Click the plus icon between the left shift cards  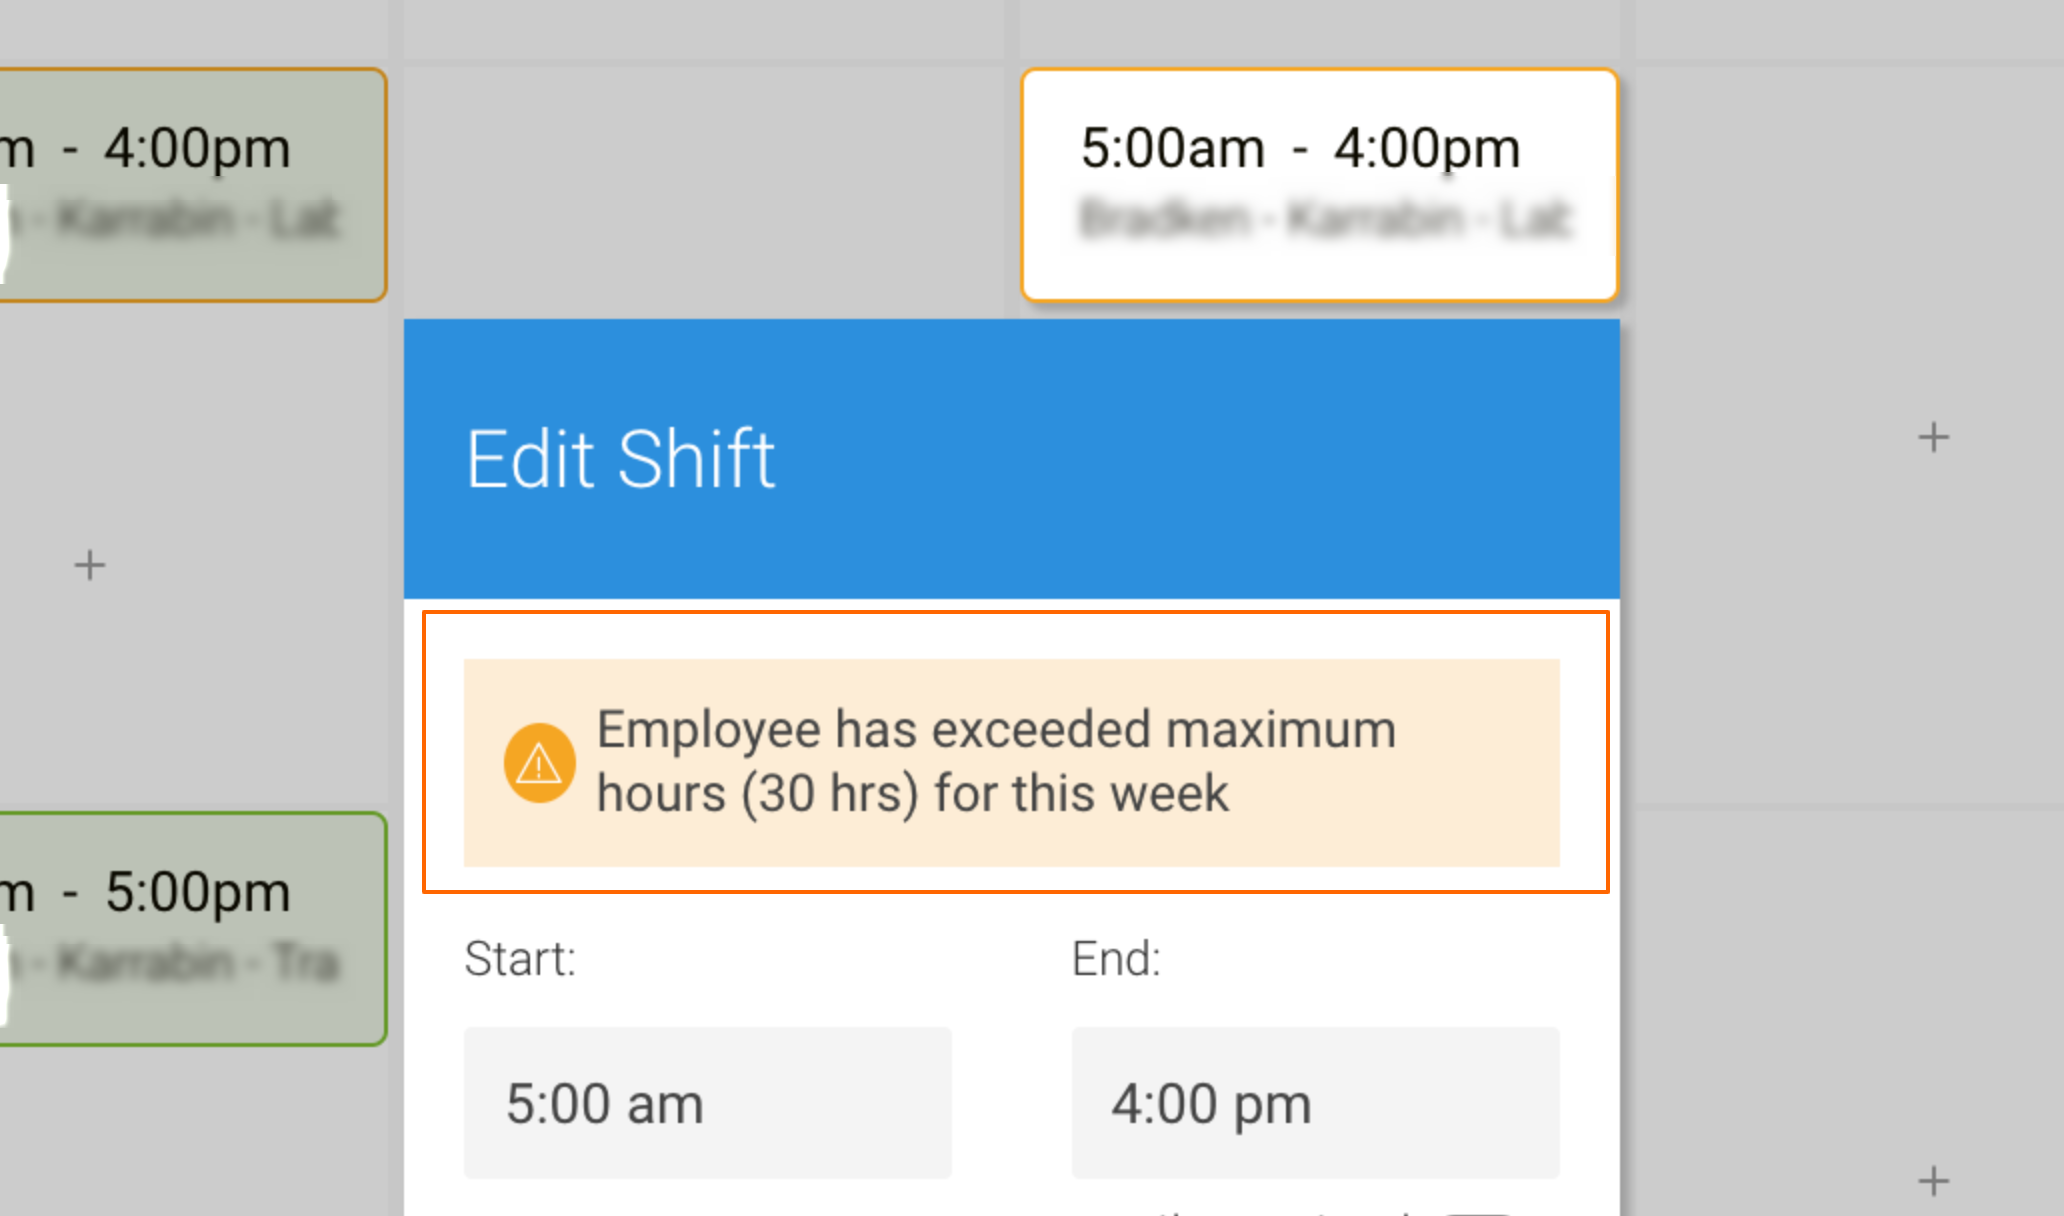(x=90, y=566)
